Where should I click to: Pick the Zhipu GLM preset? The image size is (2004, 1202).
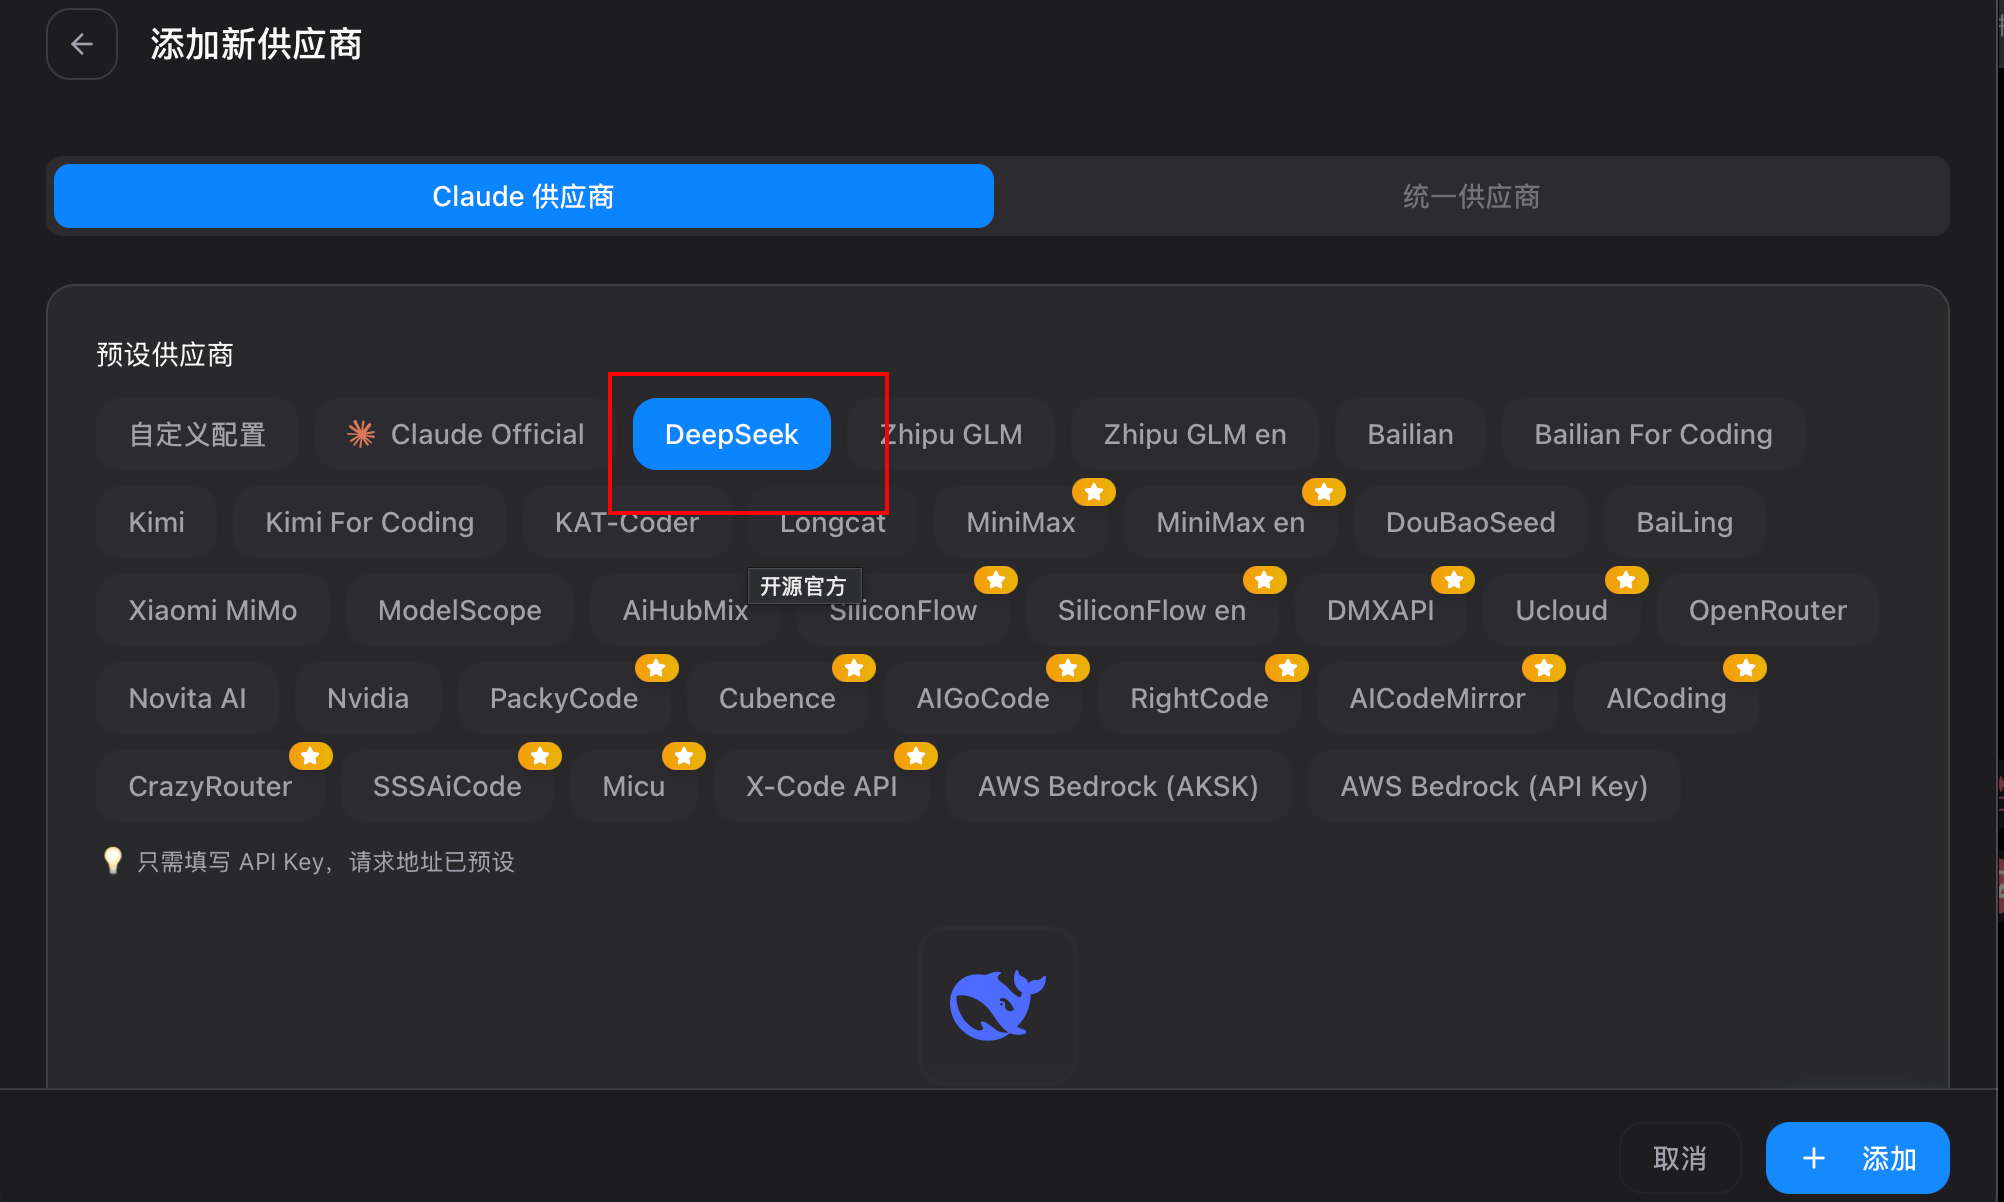coord(950,434)
